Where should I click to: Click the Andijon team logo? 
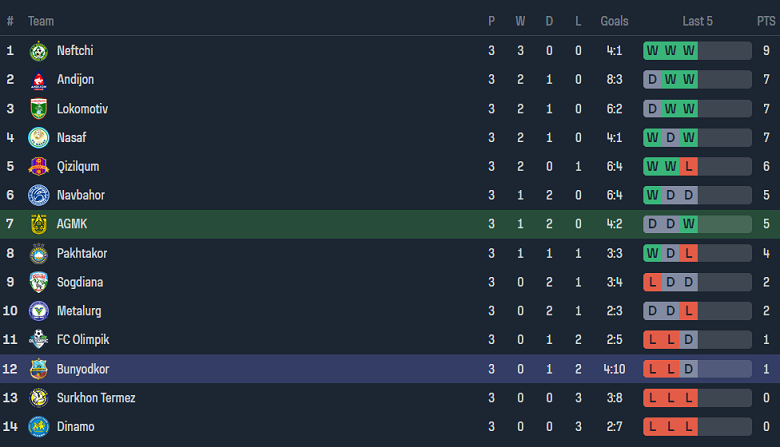[39, 80]
